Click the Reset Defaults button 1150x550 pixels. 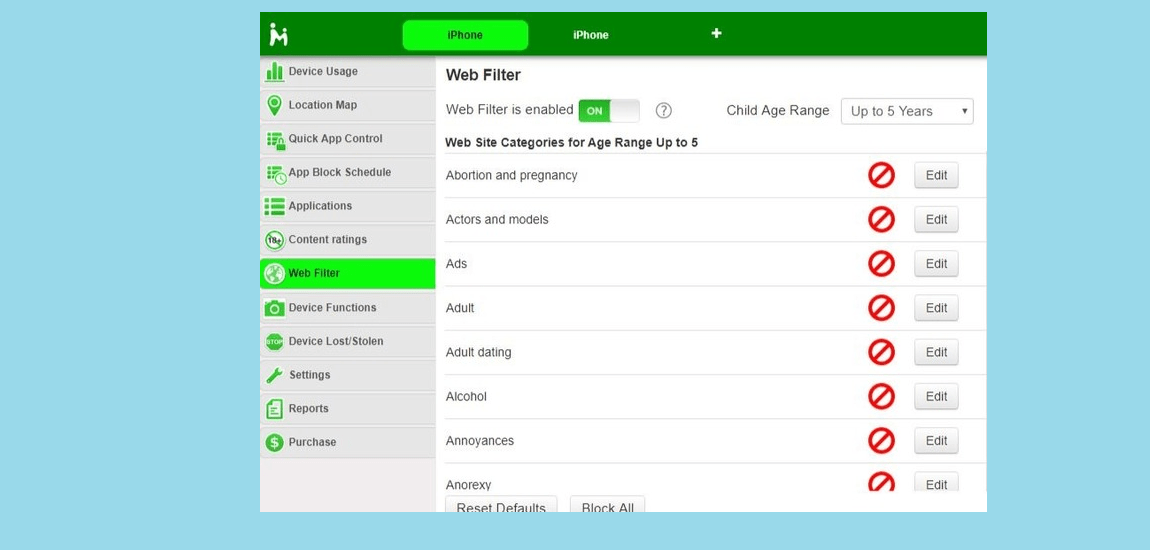coord(501,505)
